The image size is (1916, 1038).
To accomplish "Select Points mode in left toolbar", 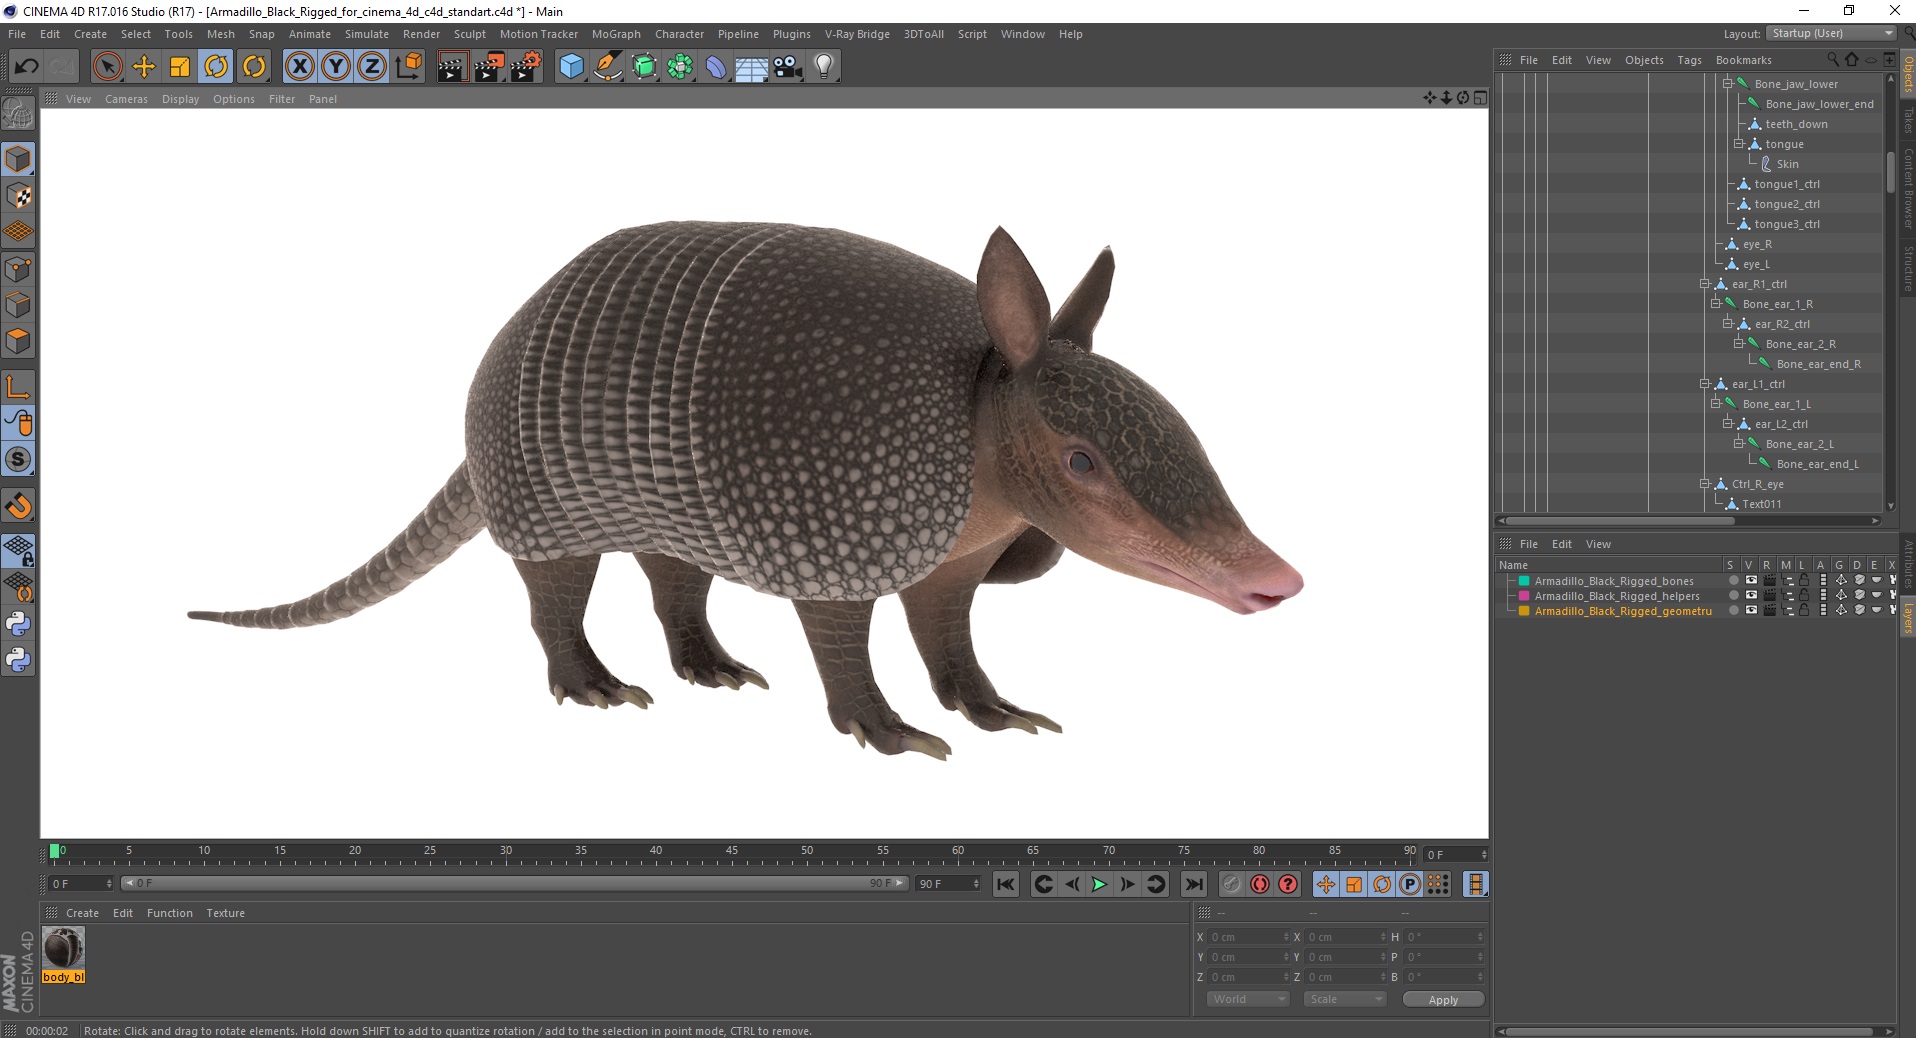I will (18, 269).
